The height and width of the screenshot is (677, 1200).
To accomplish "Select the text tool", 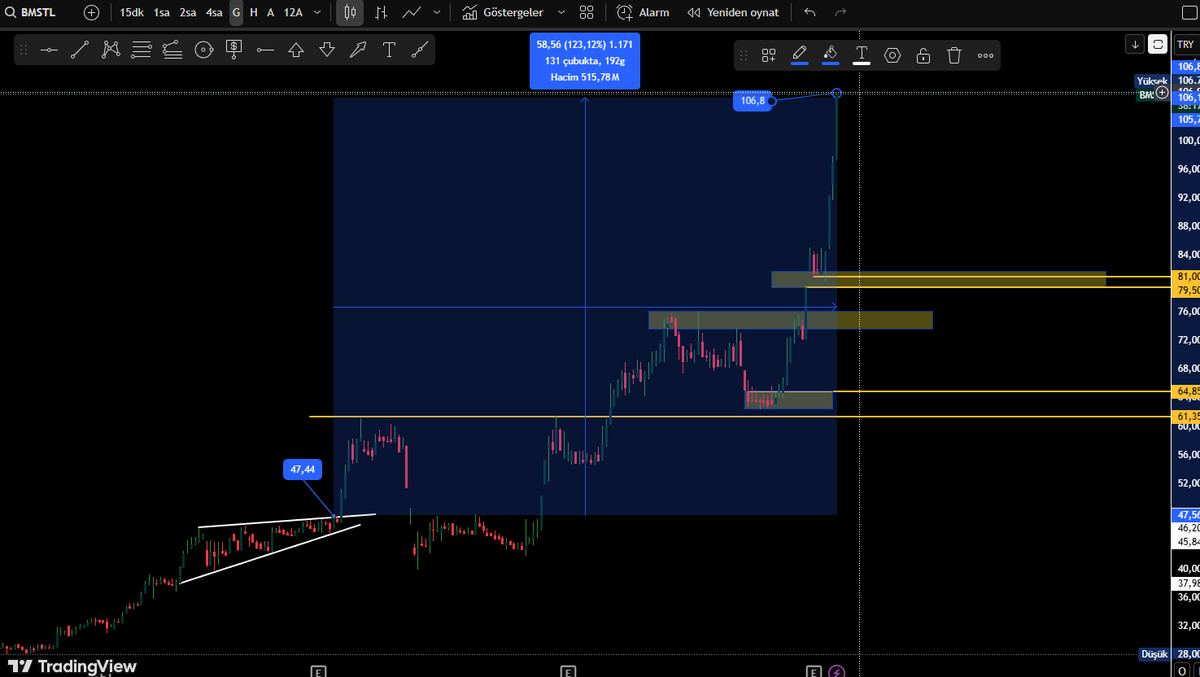I will click(389, 50).
